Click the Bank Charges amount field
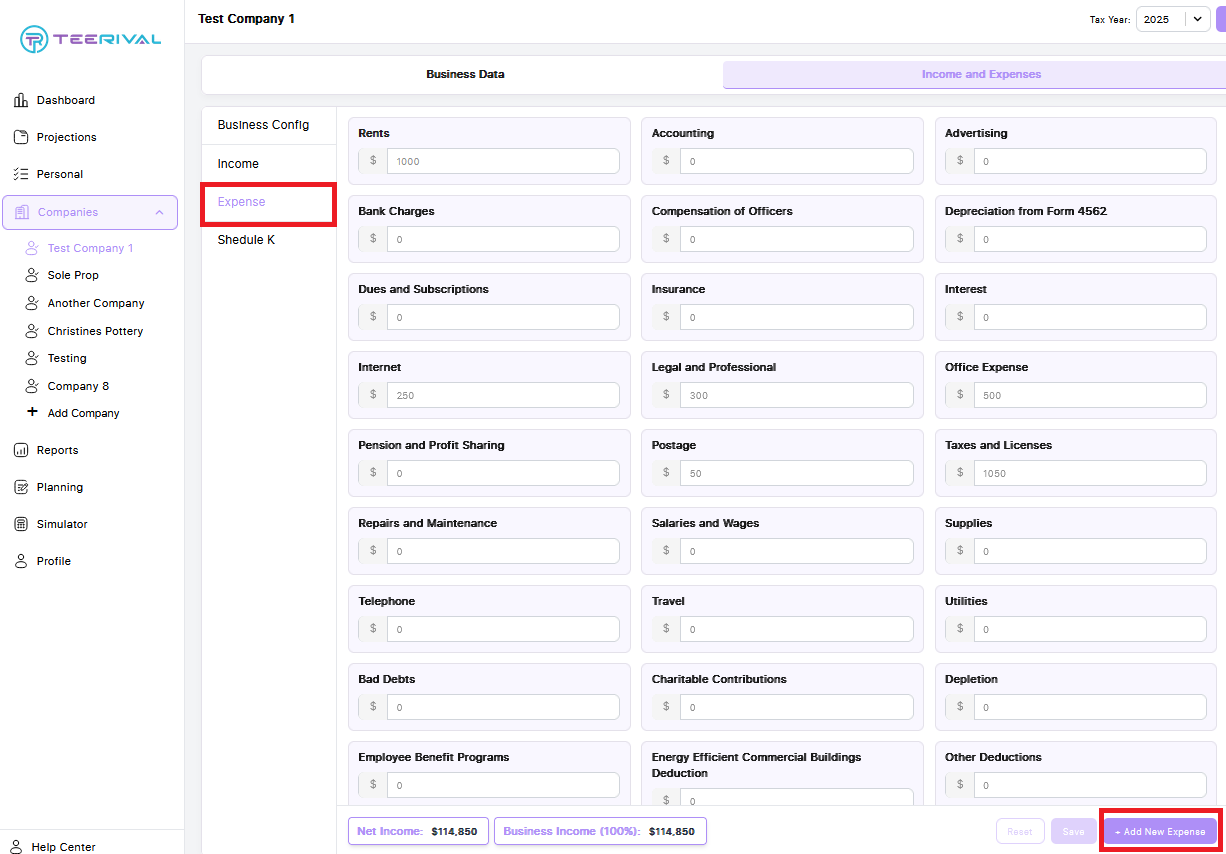This screenshot has width=1226, height=854. tap(503, 239)
